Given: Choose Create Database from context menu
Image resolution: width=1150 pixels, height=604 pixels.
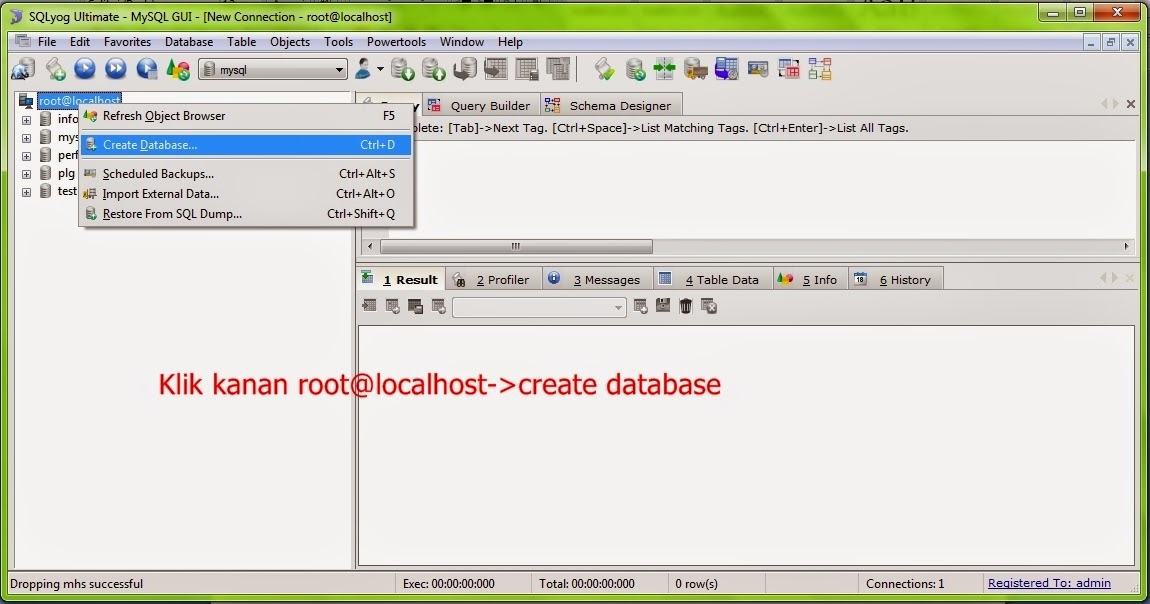Looking at the screenshot, I should click(x=246, y=144).
